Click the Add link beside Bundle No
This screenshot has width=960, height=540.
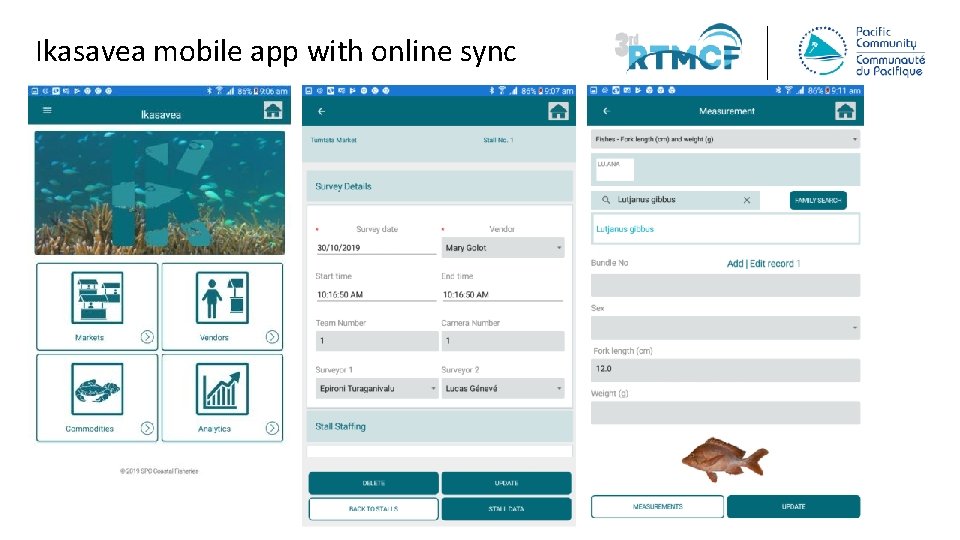[x=735, y=264]
